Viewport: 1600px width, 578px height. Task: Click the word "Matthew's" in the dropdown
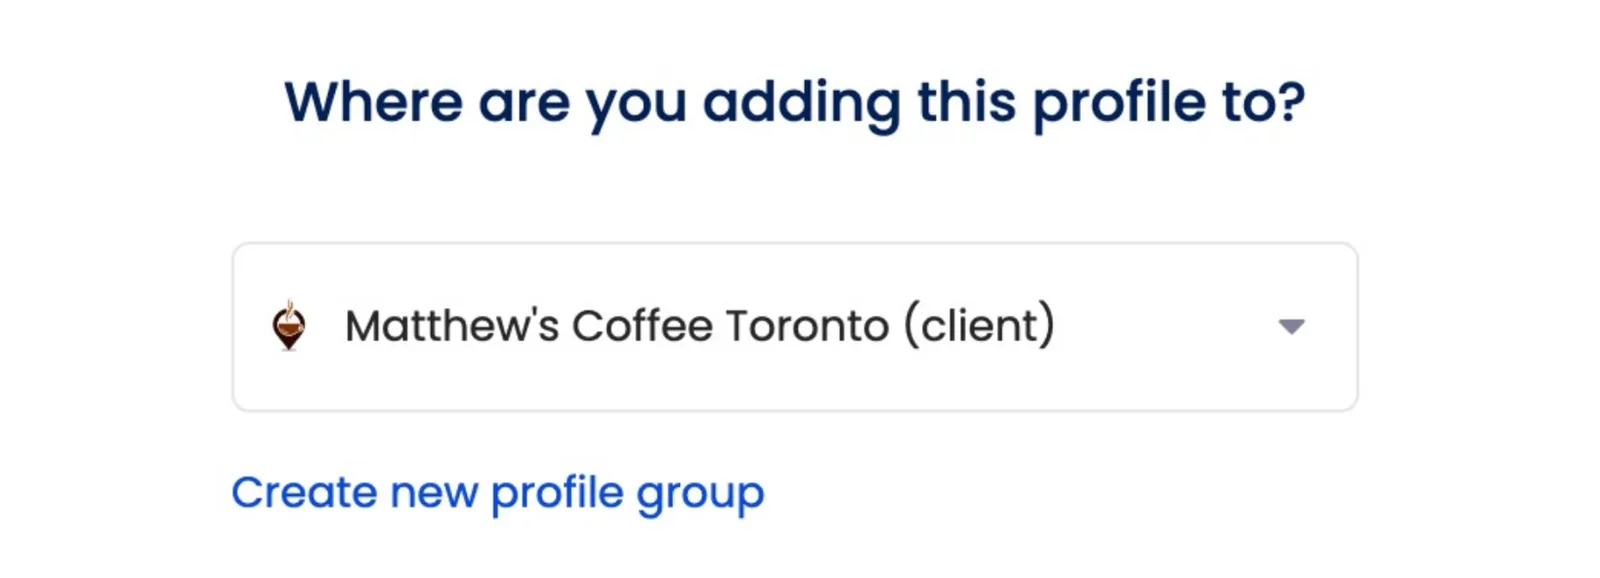(x=451, y=326)
